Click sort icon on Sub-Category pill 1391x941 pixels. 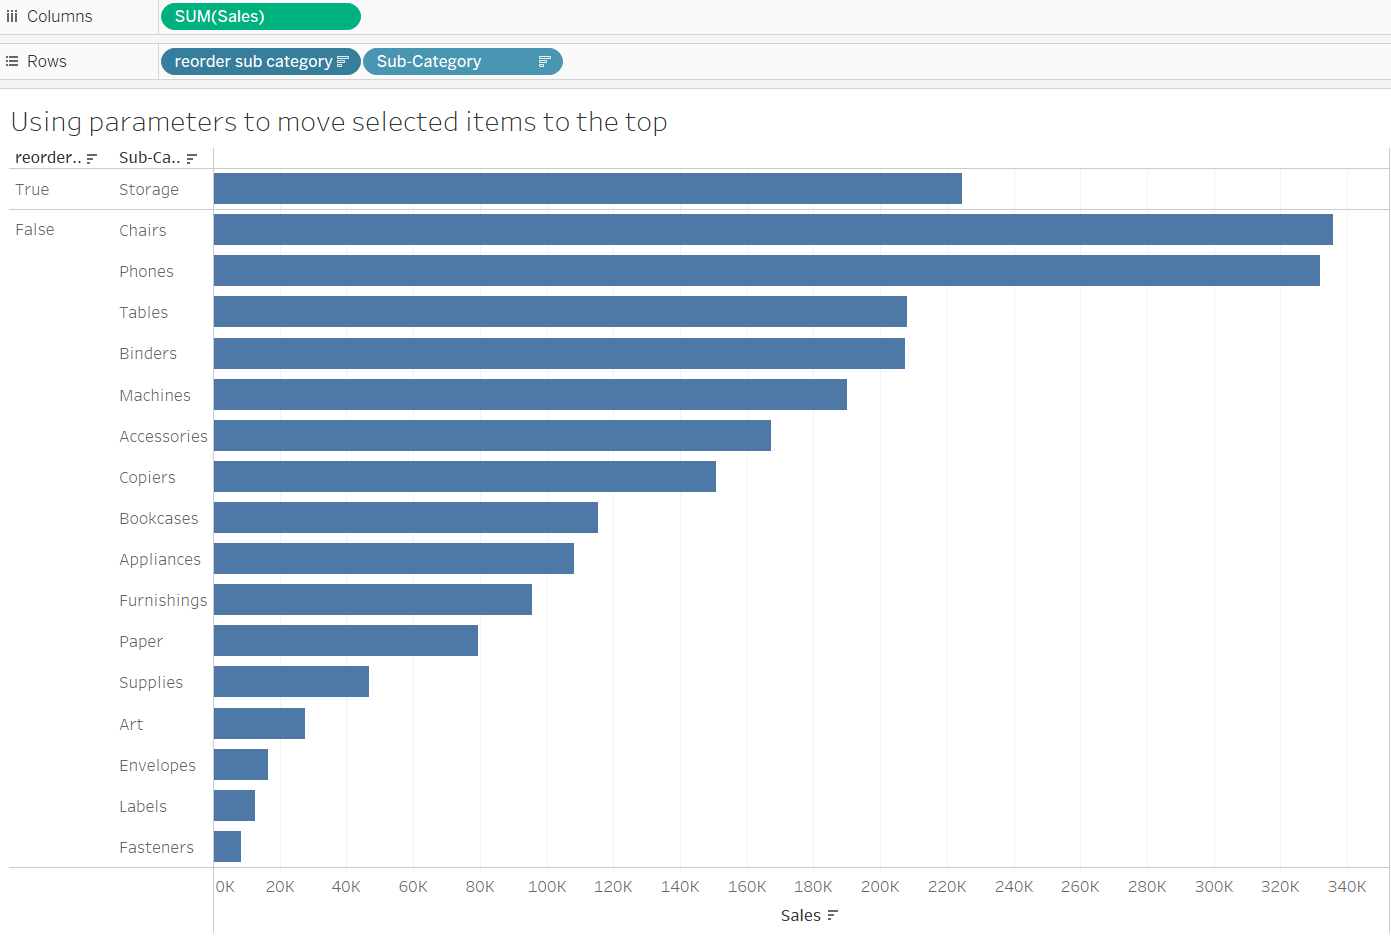(544, 62)
